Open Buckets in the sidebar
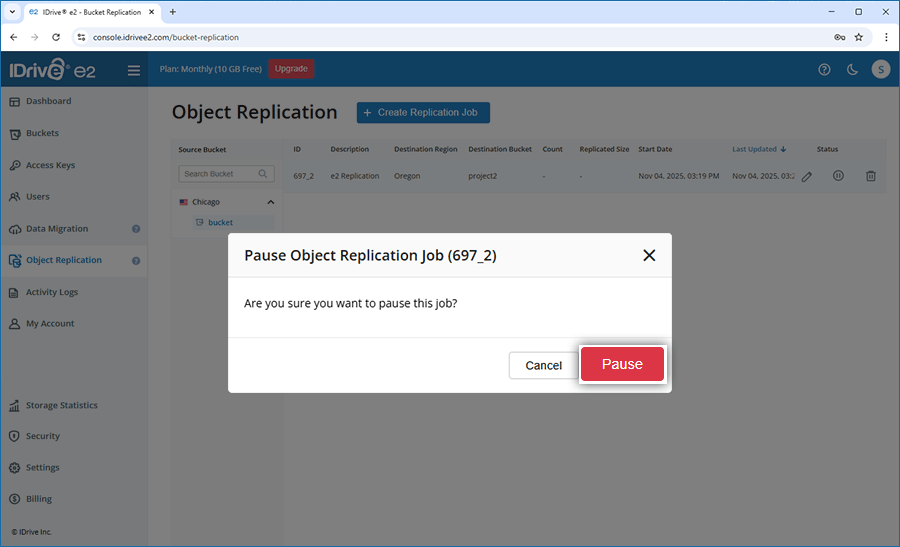Viewport: 900px width, 547px height. click(42, 133)
